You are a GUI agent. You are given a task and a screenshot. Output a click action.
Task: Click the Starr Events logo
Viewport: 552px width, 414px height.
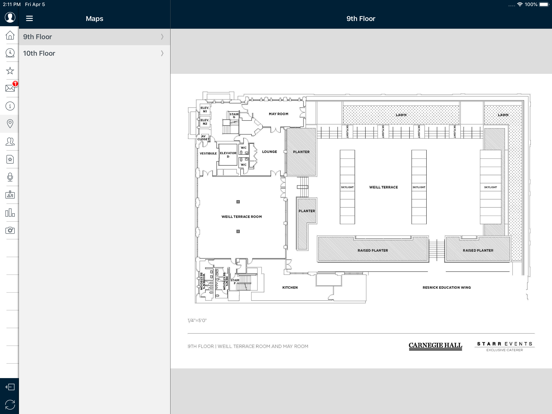coord(504,346)
